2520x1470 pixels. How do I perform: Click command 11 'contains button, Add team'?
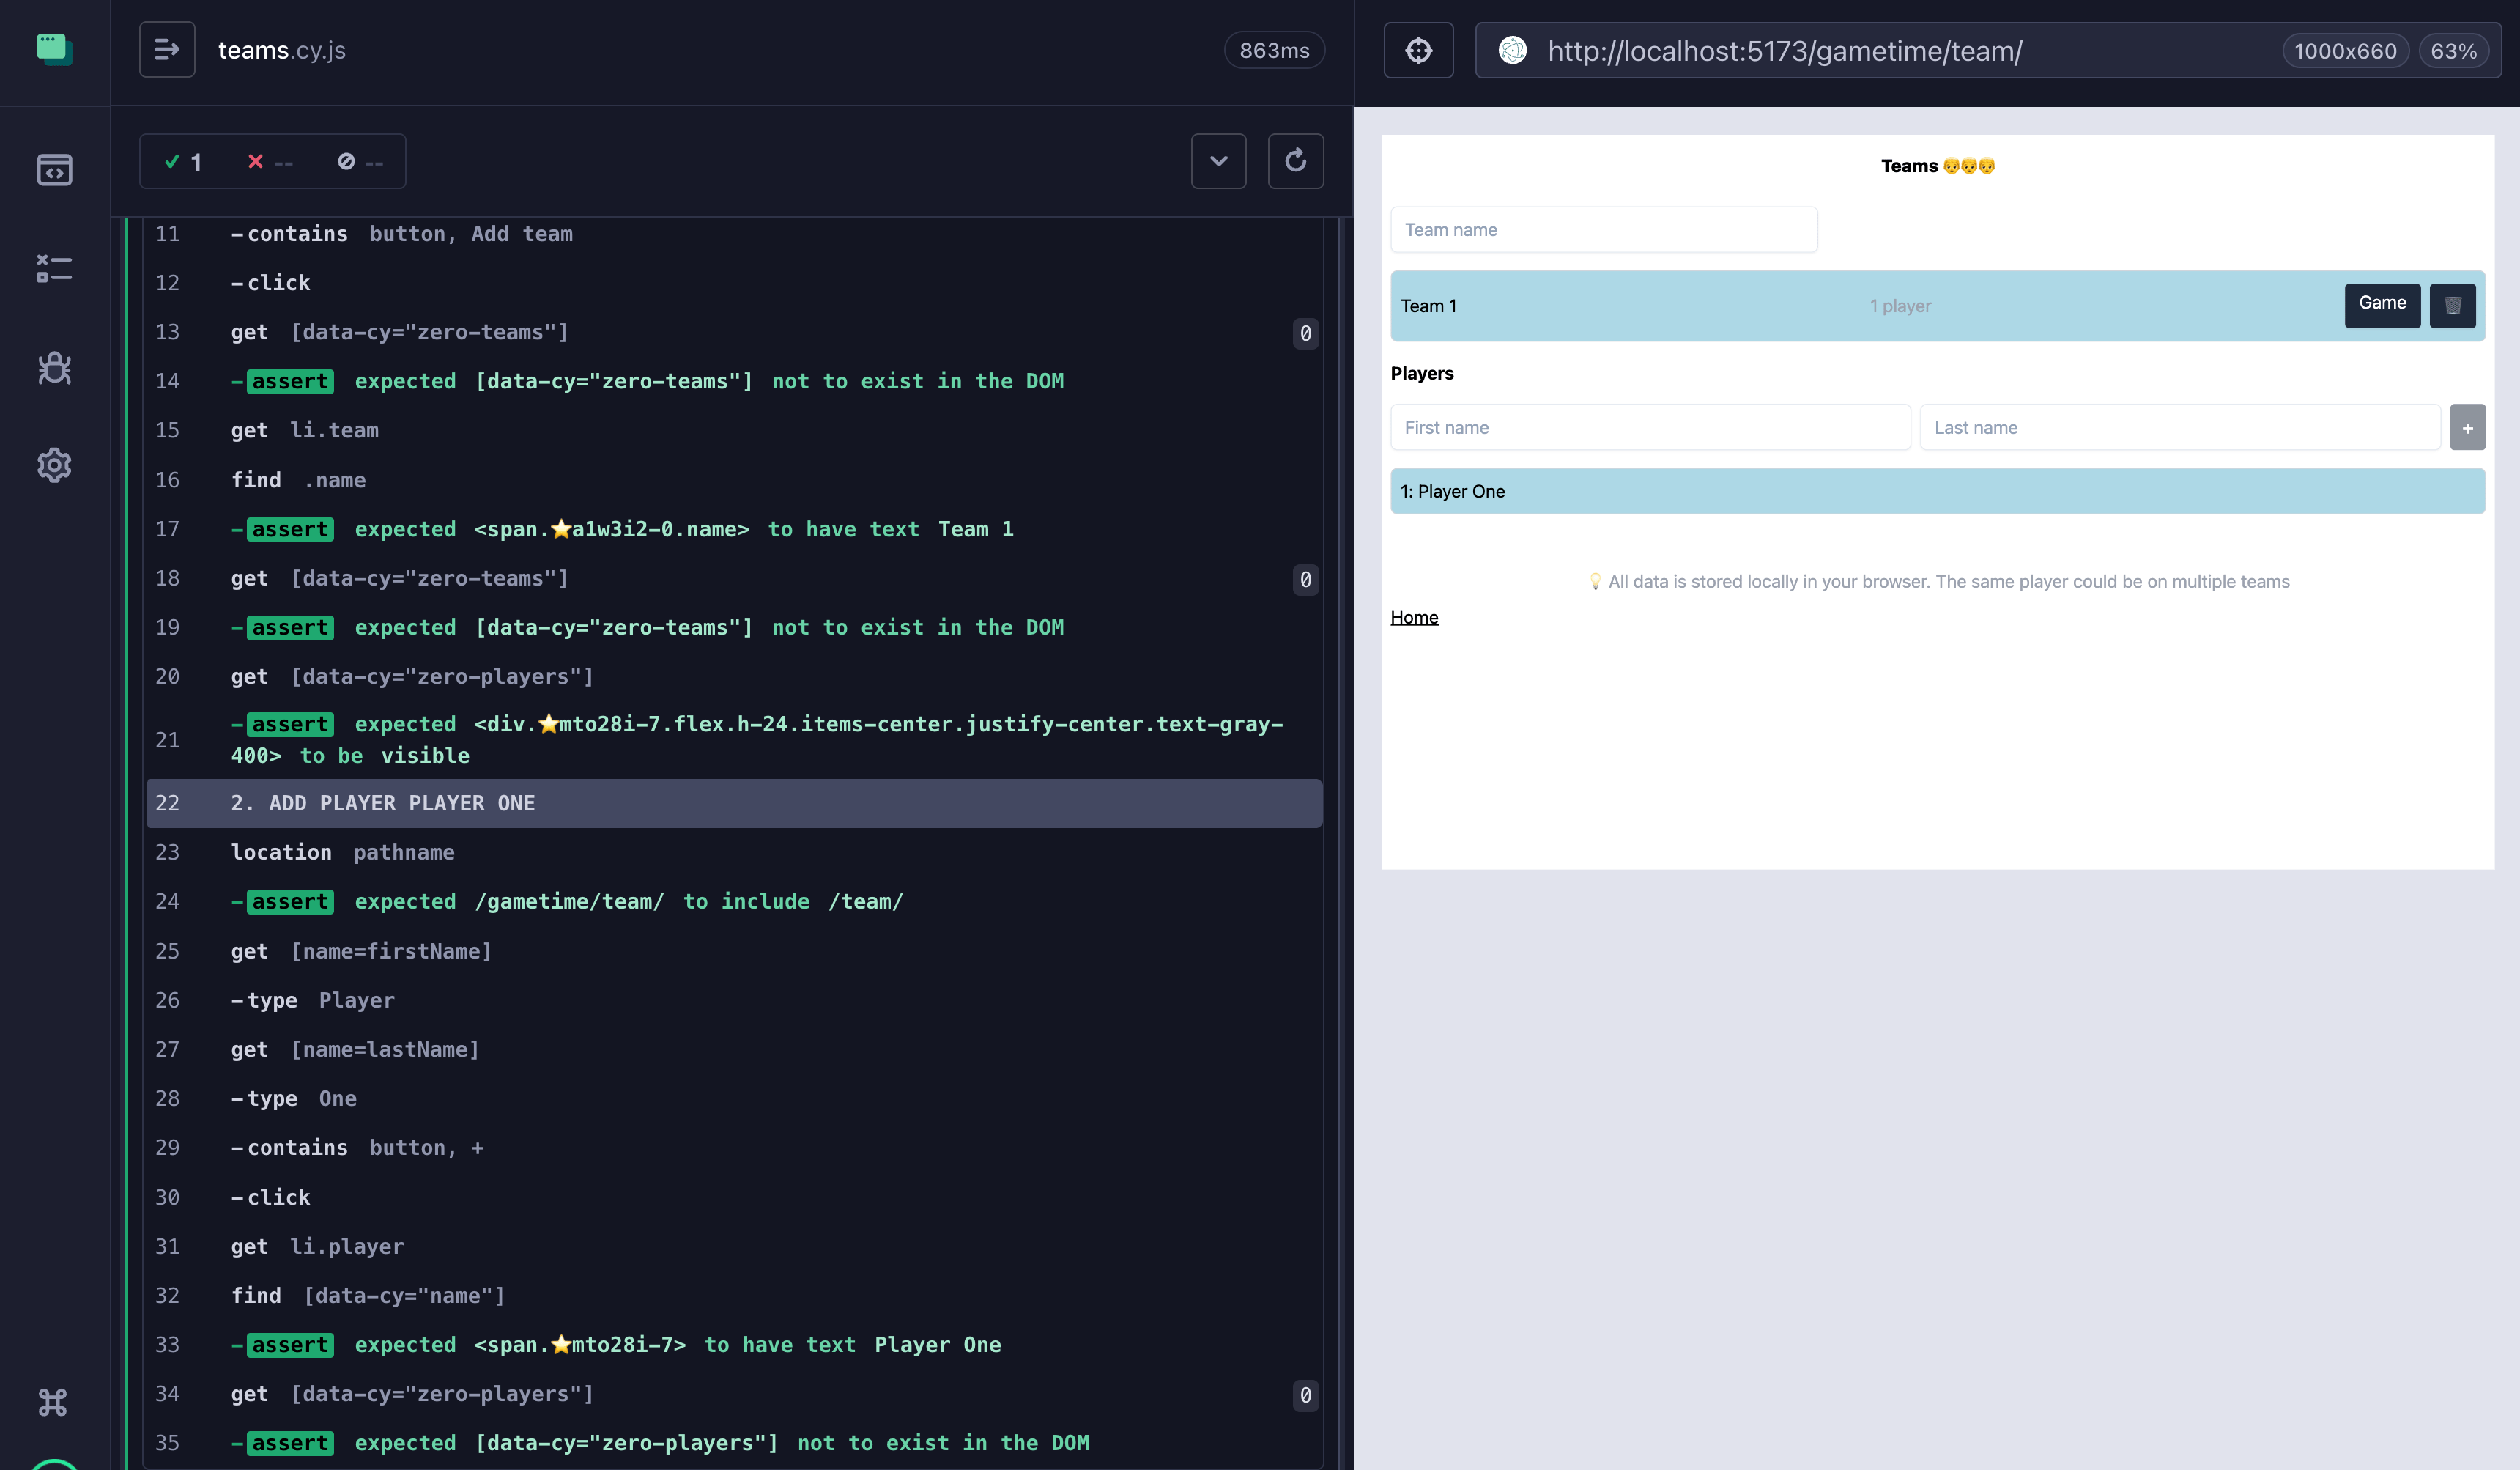coord(734,234)
